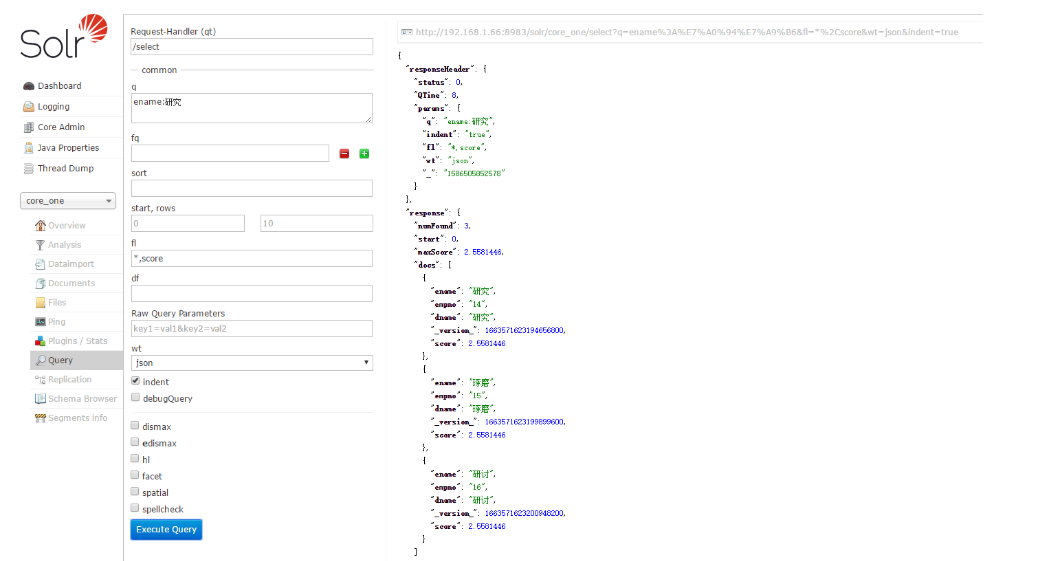The image size is (1057, 561).
Task: Select the Query menu item
Action: pyautogui.click(x=76, y=360)
